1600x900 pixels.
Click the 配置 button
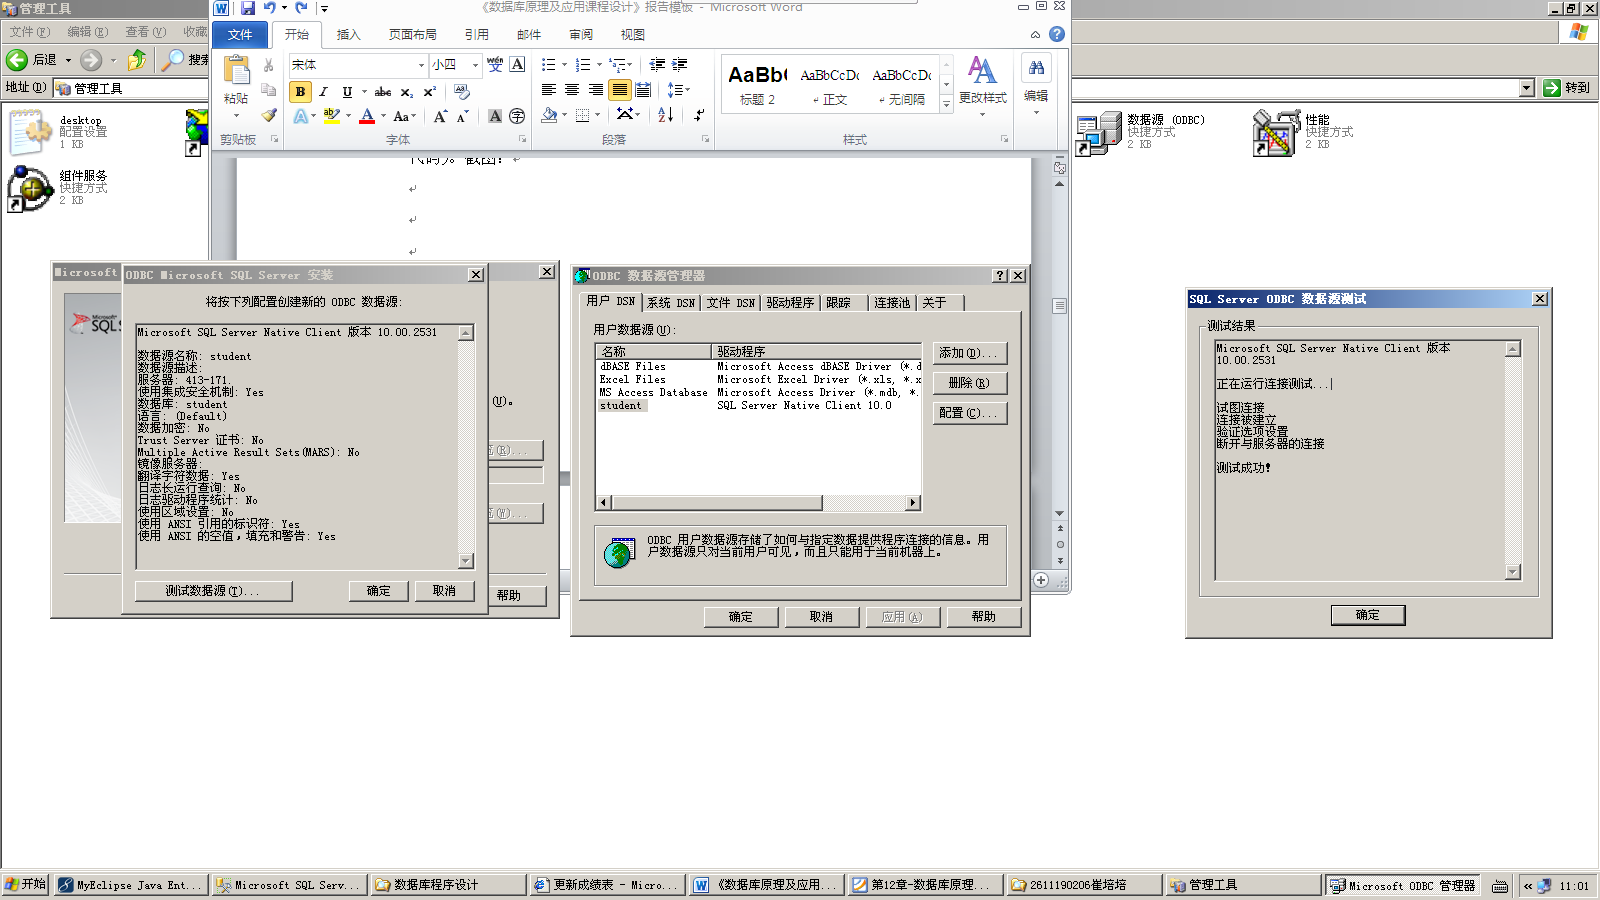point(969,413)
